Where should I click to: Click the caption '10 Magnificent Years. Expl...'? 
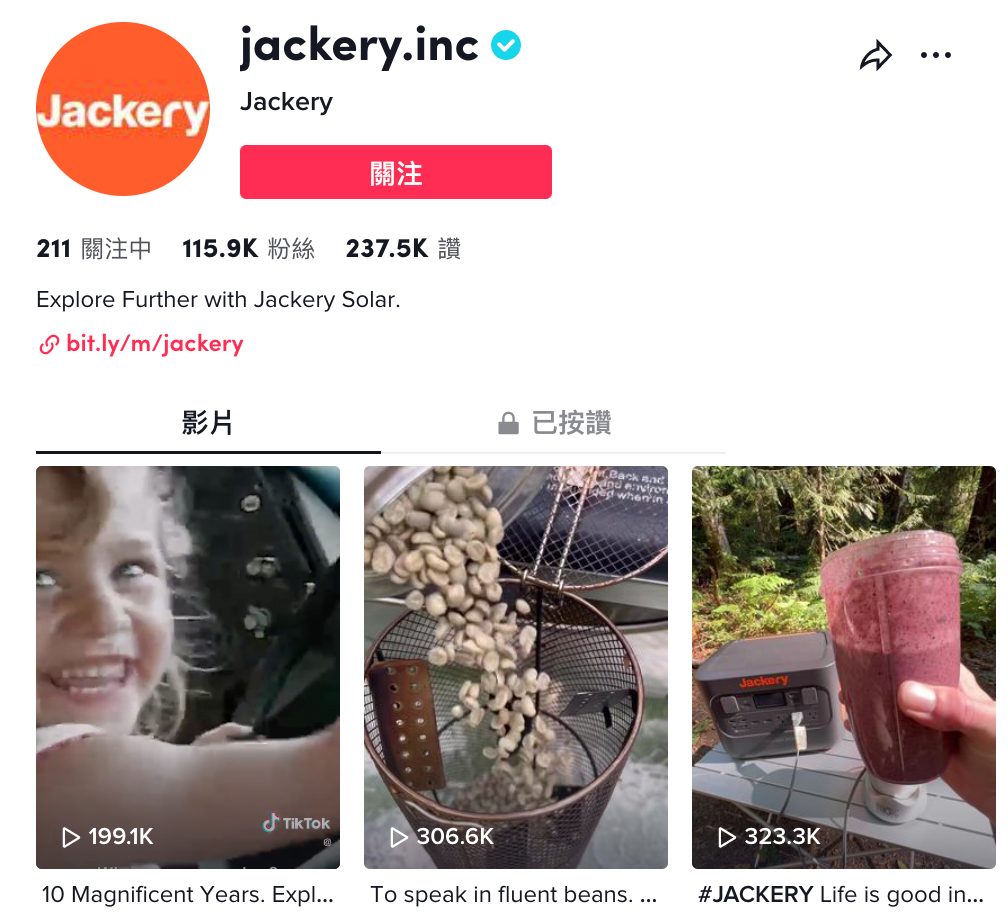click(188, 894)
